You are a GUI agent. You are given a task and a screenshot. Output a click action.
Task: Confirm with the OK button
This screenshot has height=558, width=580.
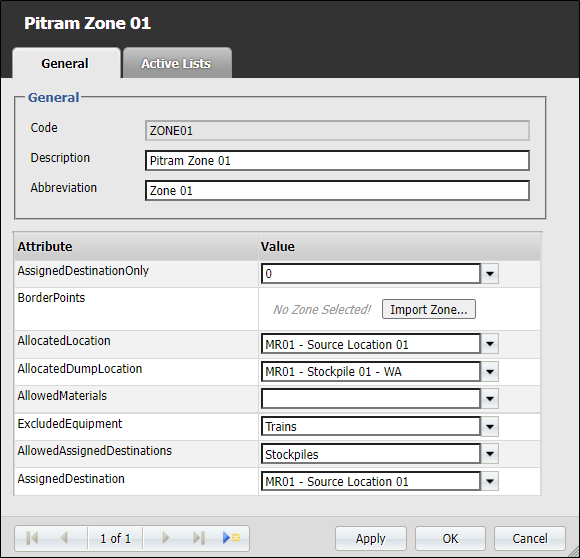pos(450,538)
